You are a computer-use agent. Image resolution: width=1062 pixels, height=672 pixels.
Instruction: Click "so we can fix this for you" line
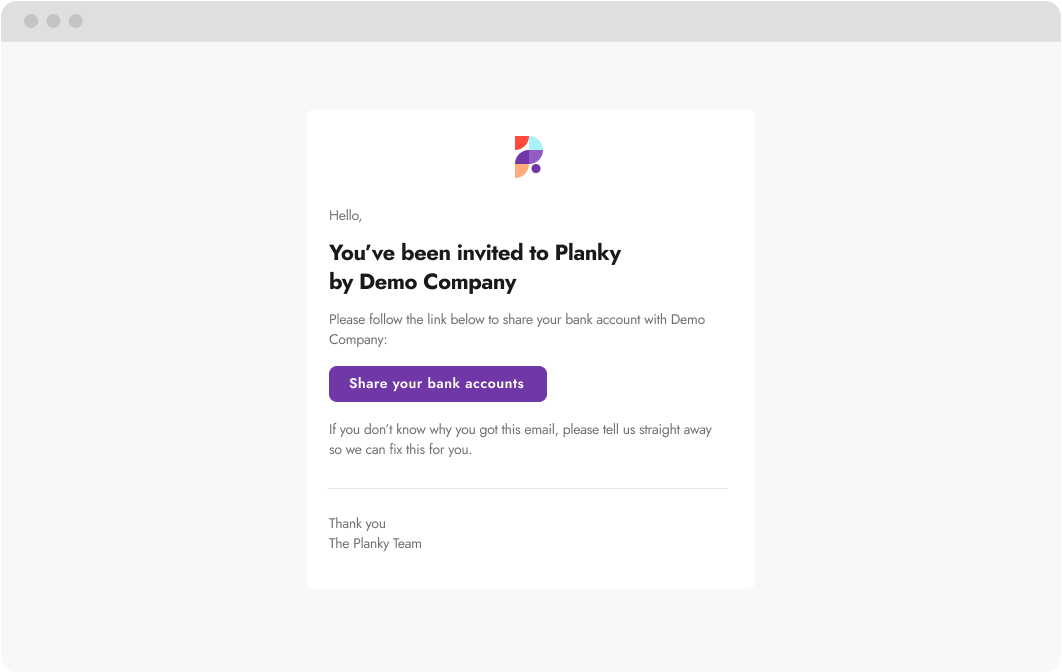click(x=400, y=450)
